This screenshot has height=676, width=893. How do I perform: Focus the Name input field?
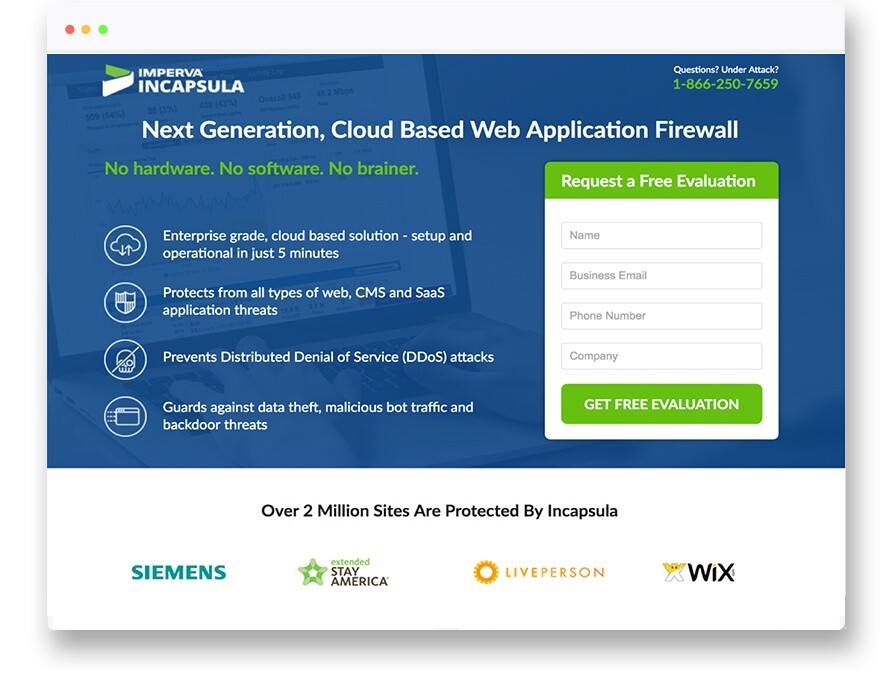tap(661, 236)
